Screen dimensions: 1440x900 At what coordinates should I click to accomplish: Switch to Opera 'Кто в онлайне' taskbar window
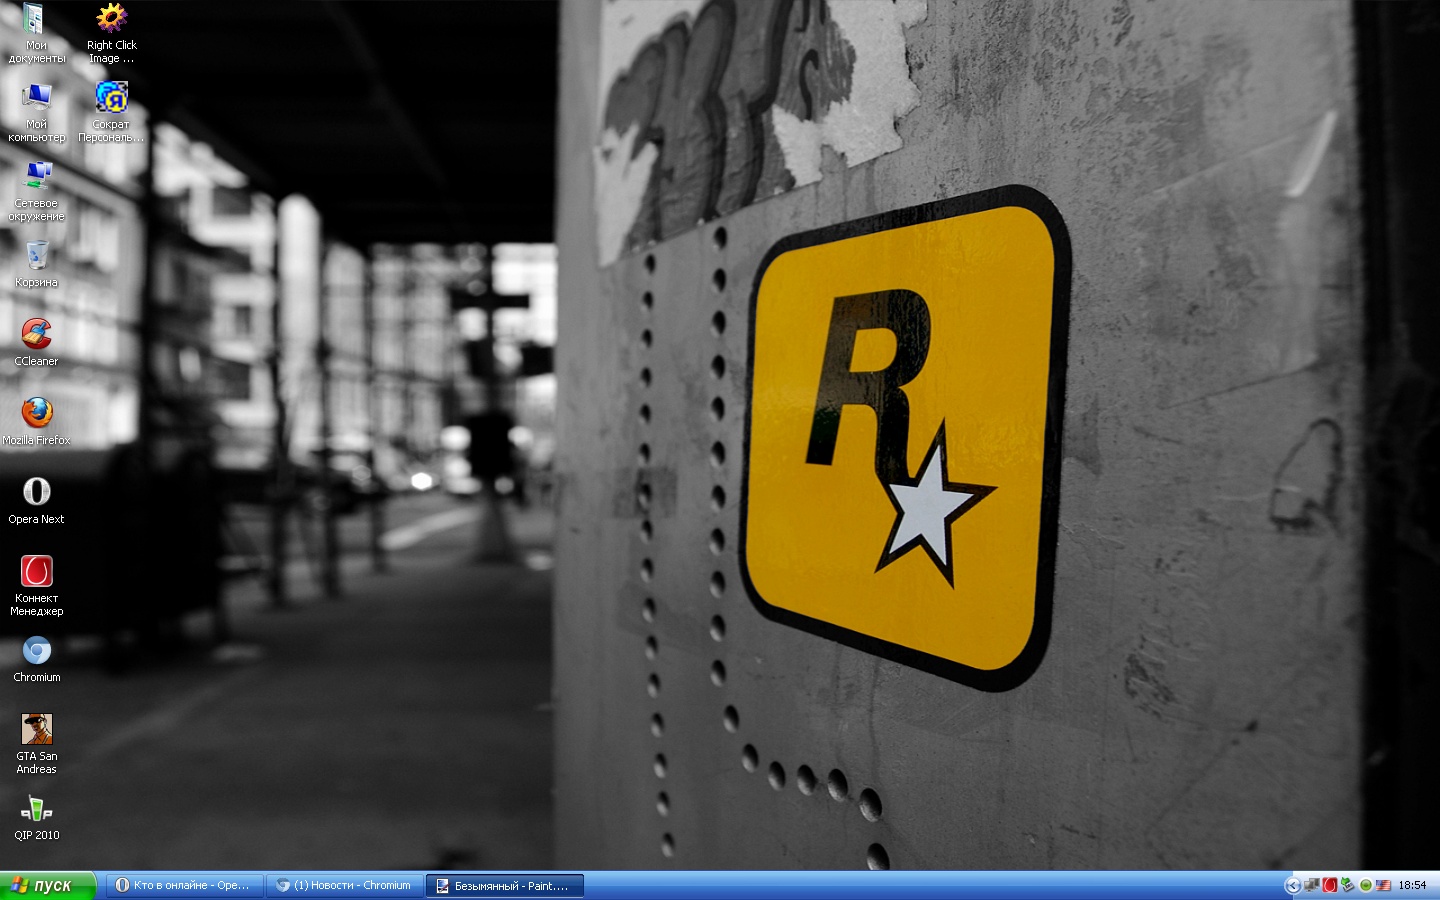[x=184, y=885]
